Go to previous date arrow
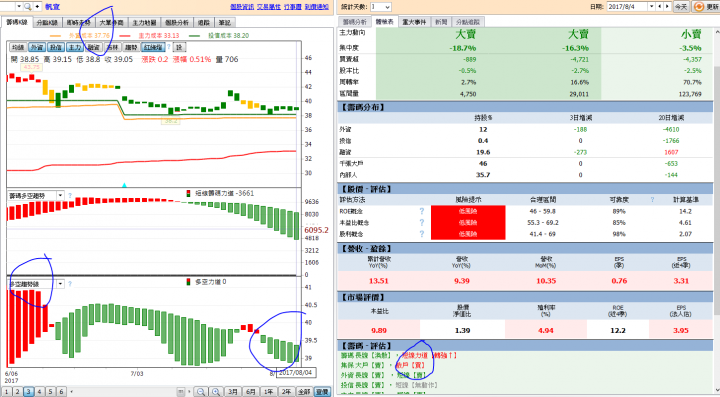 660,6
